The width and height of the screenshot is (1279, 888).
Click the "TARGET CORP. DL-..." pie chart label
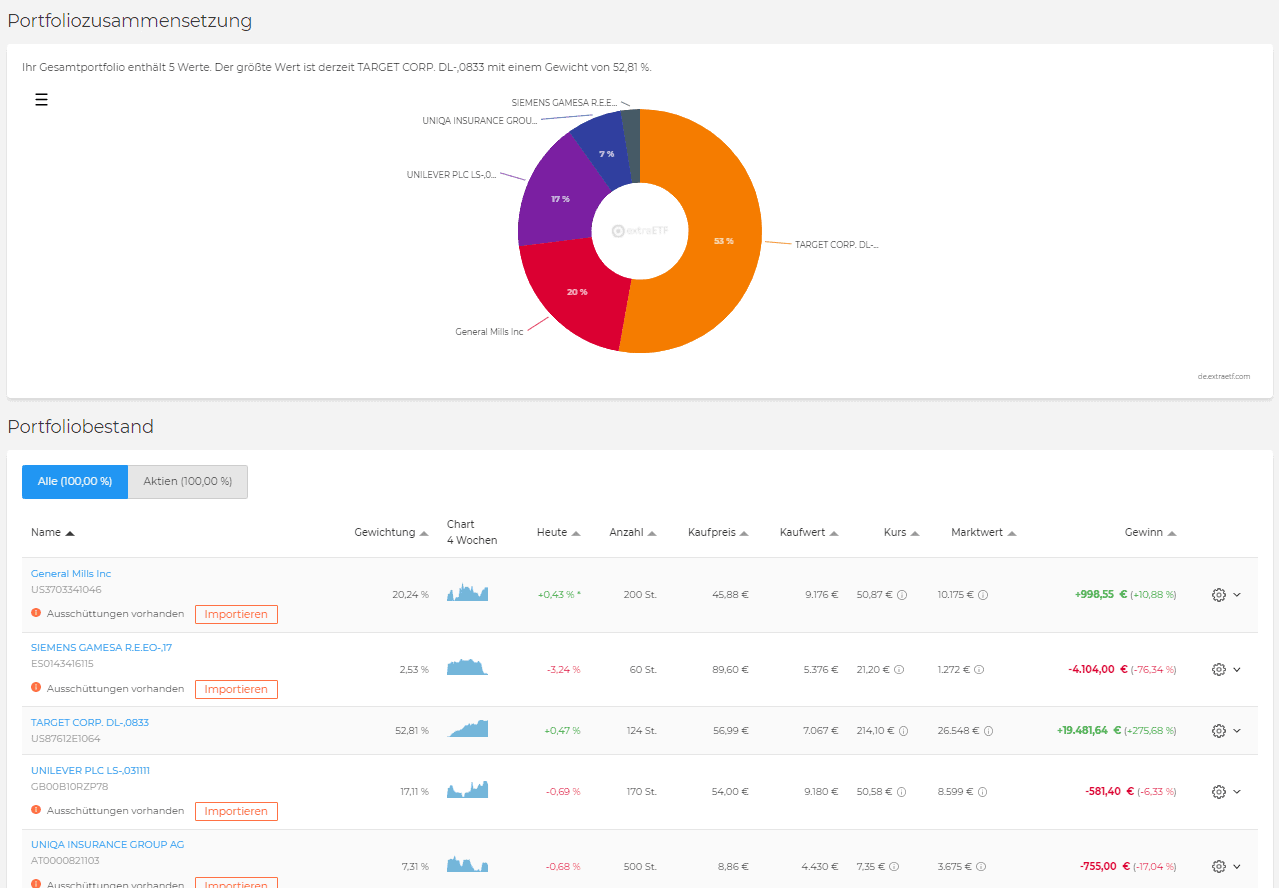click(837, 245)
